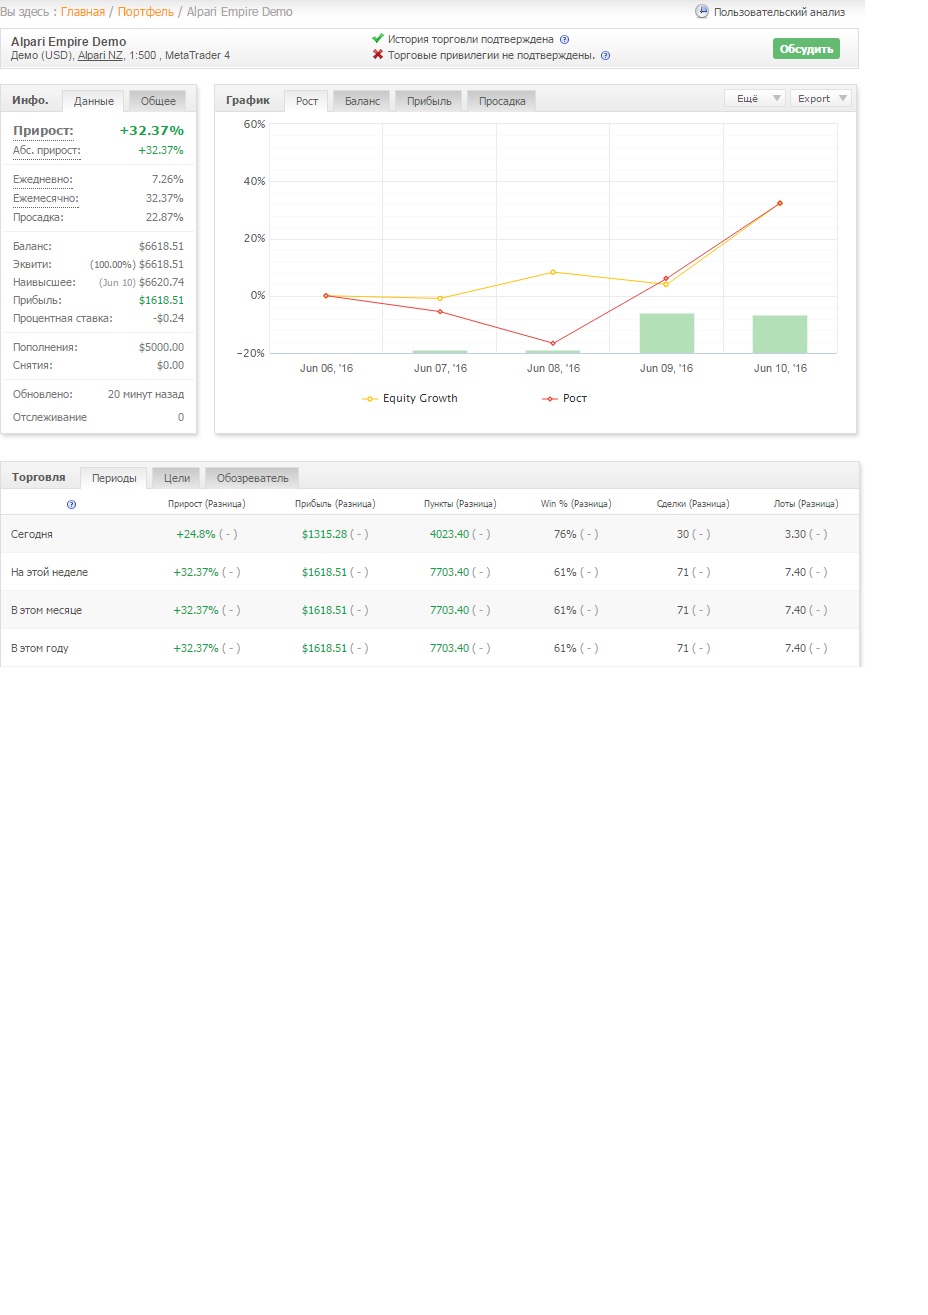
Task: Open the Ещё dropdown
Action: [754, 98]
